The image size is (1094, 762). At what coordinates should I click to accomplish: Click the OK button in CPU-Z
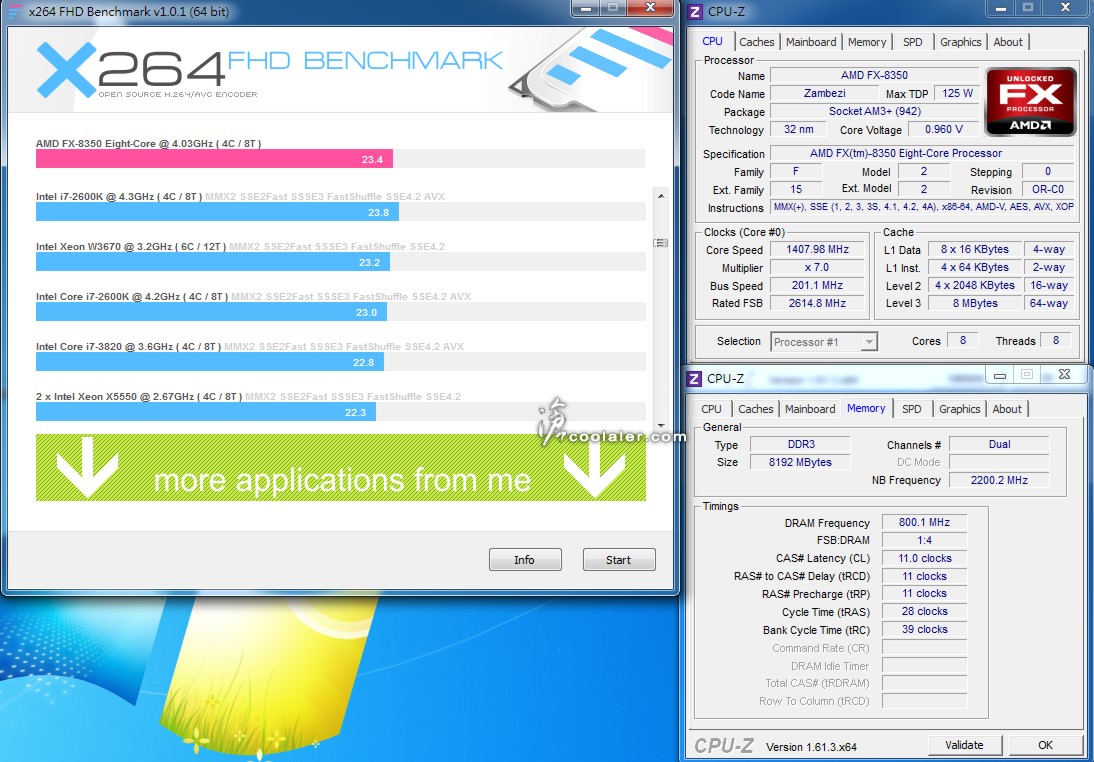1045,745
